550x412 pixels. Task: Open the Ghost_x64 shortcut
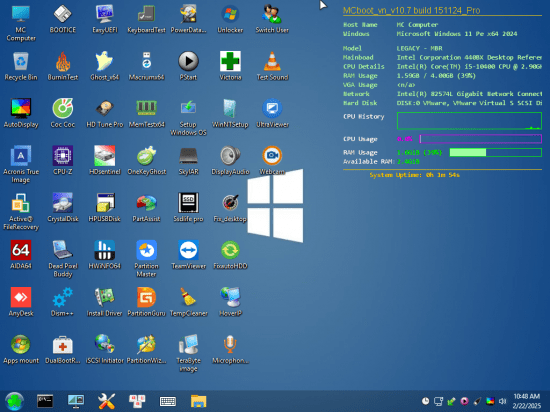point(105,66)
